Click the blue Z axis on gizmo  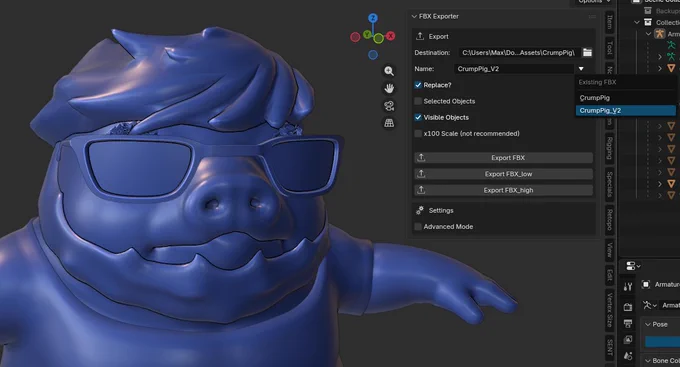pos(373,18)
